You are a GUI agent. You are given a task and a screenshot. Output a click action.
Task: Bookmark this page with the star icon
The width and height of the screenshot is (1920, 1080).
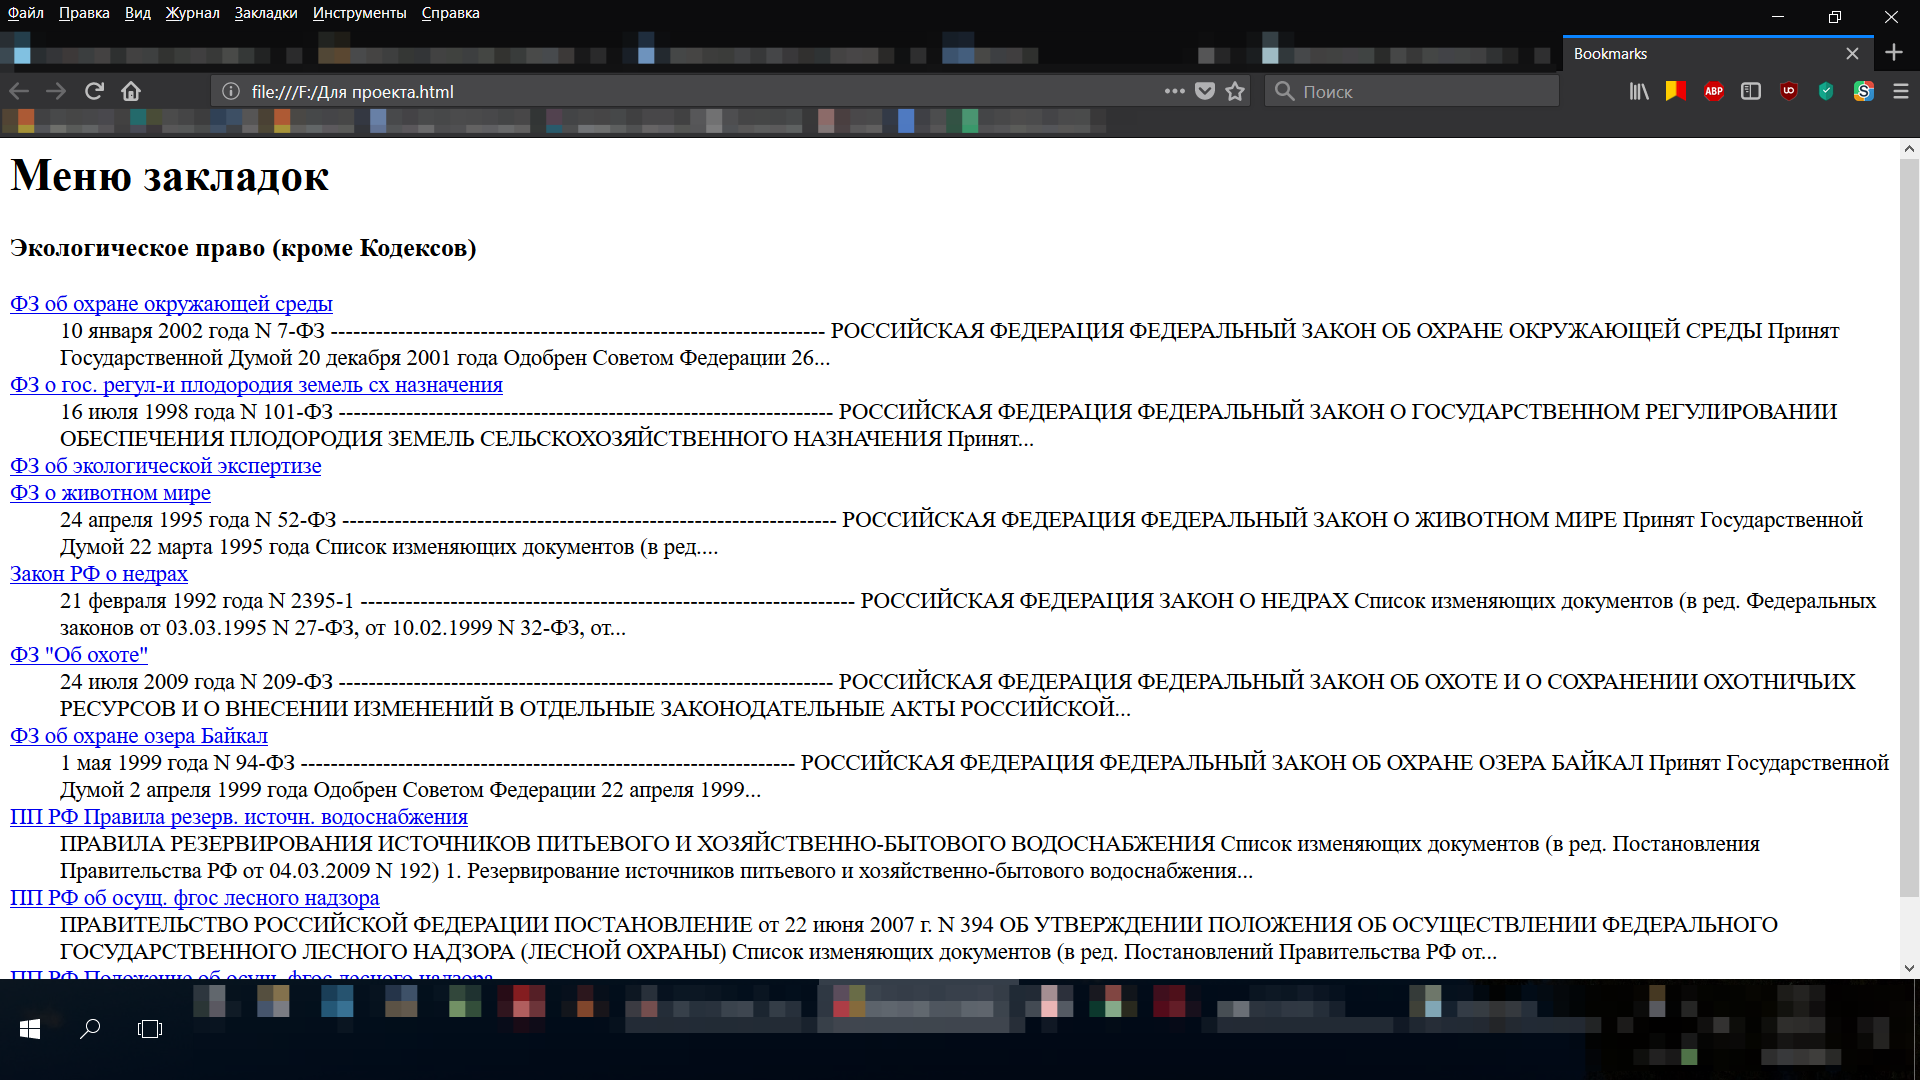pos(1235,91)
